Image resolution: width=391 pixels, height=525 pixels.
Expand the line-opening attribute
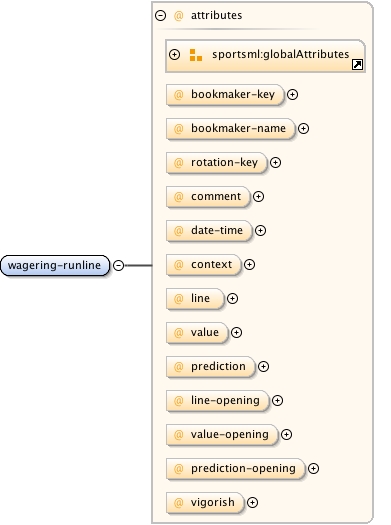click(x=277, y=400)
